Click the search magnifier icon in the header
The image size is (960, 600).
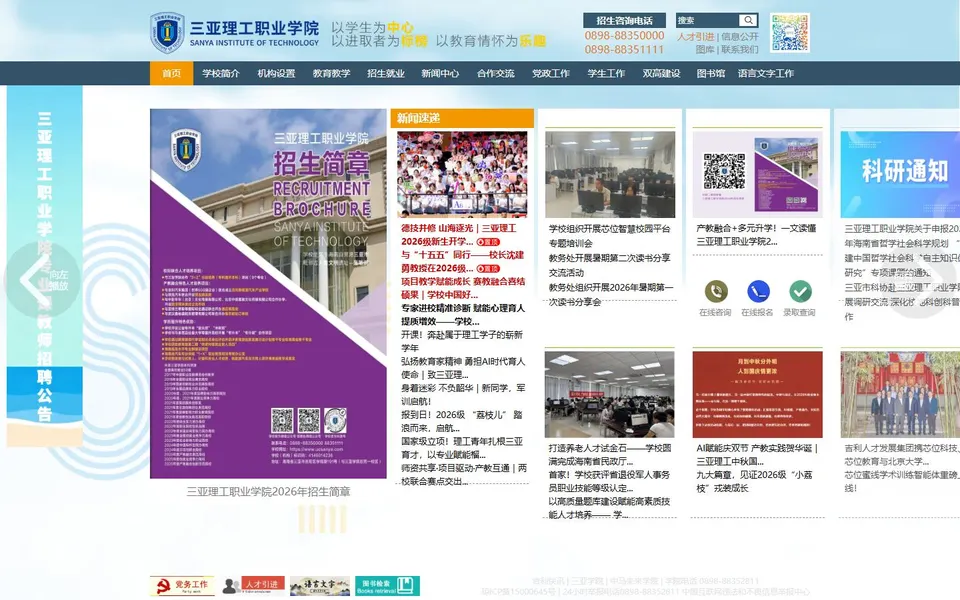[748, 20]
